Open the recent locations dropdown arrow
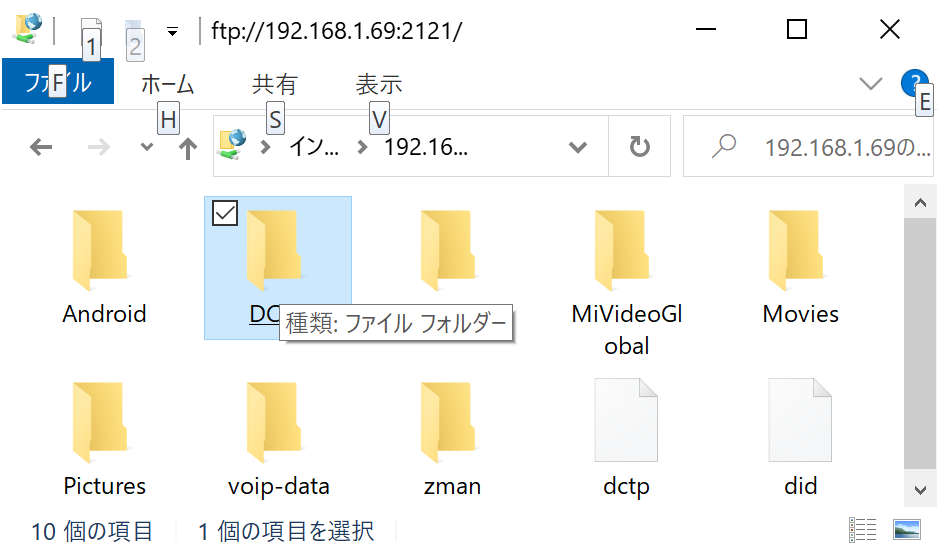 147,147
